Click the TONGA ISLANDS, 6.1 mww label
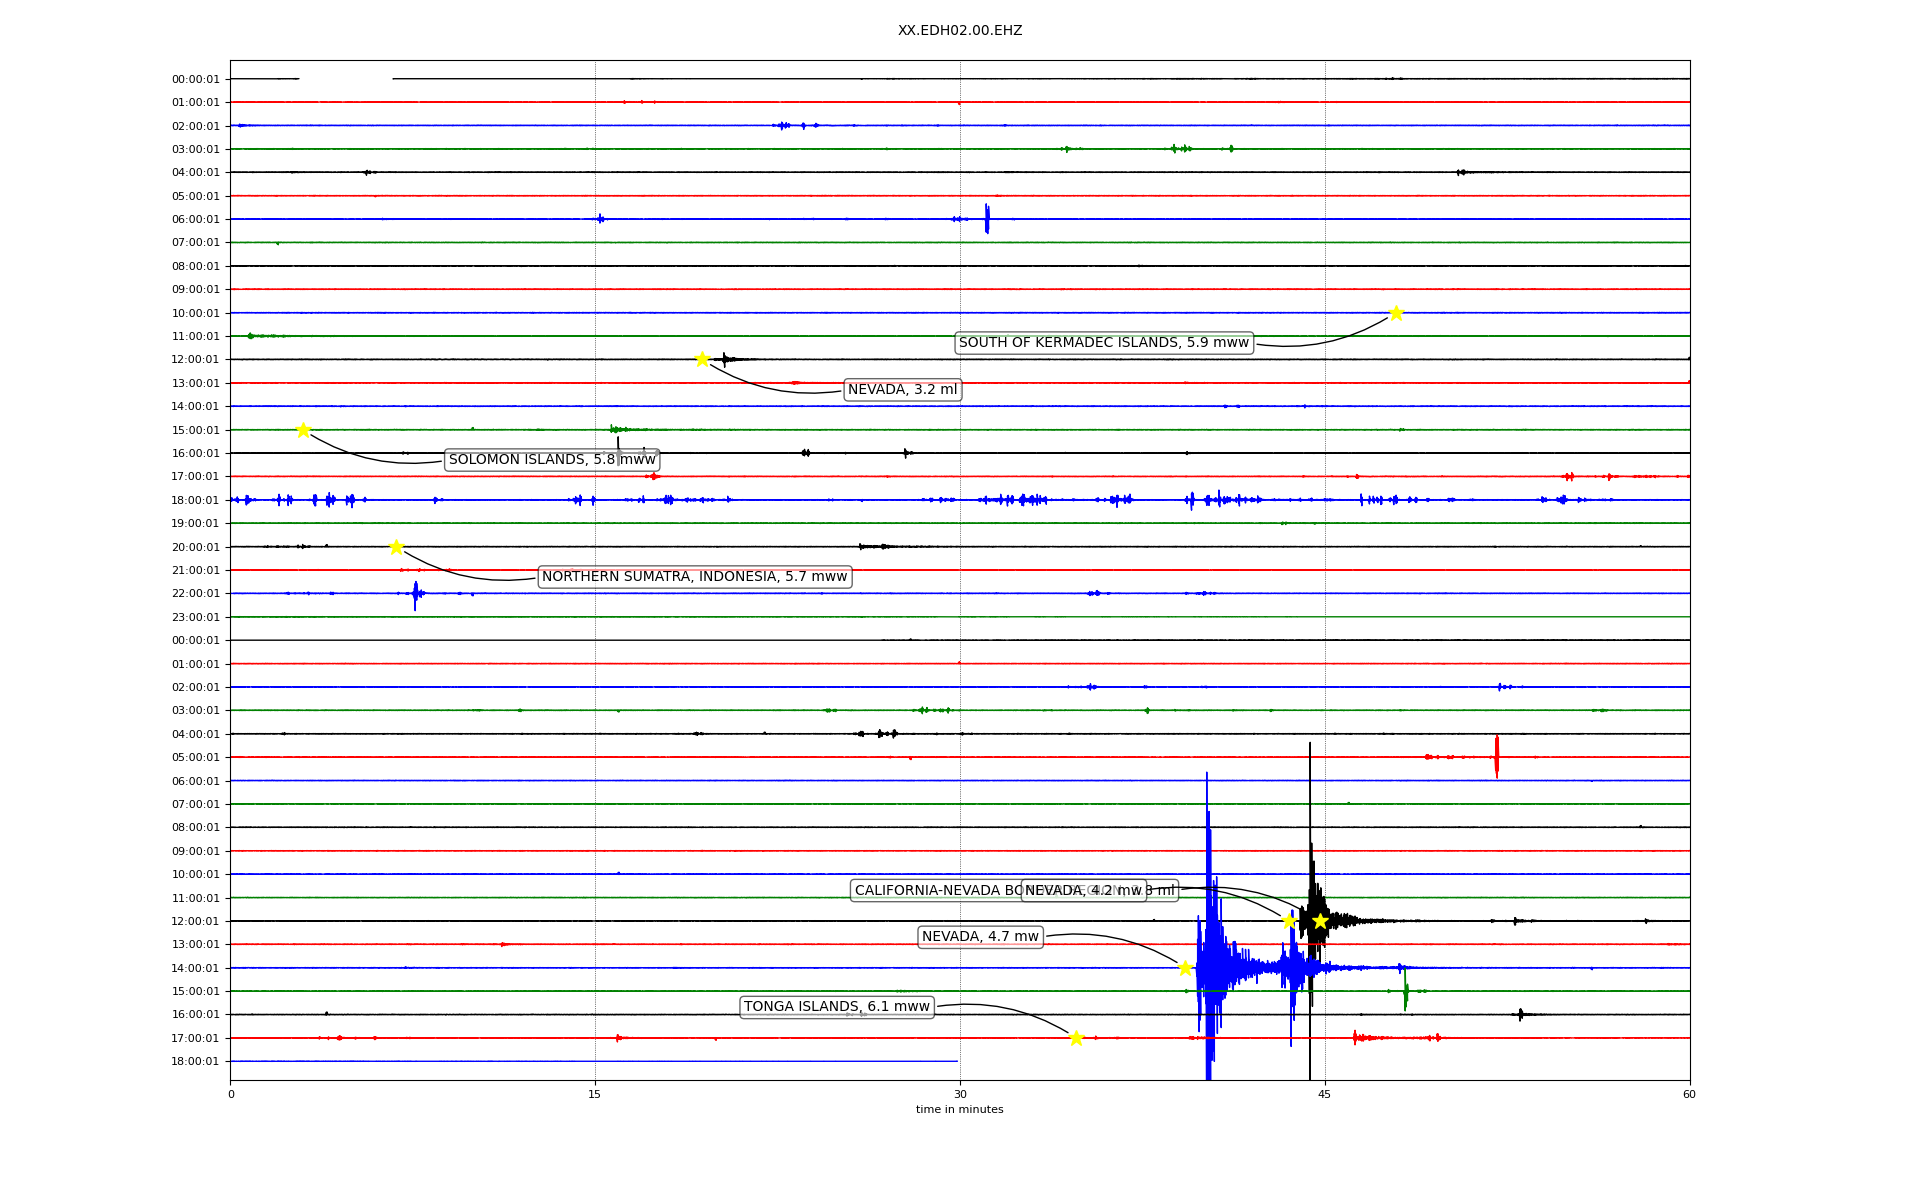This screenshot has width=1920, height=1200. tap(836, 1007)
